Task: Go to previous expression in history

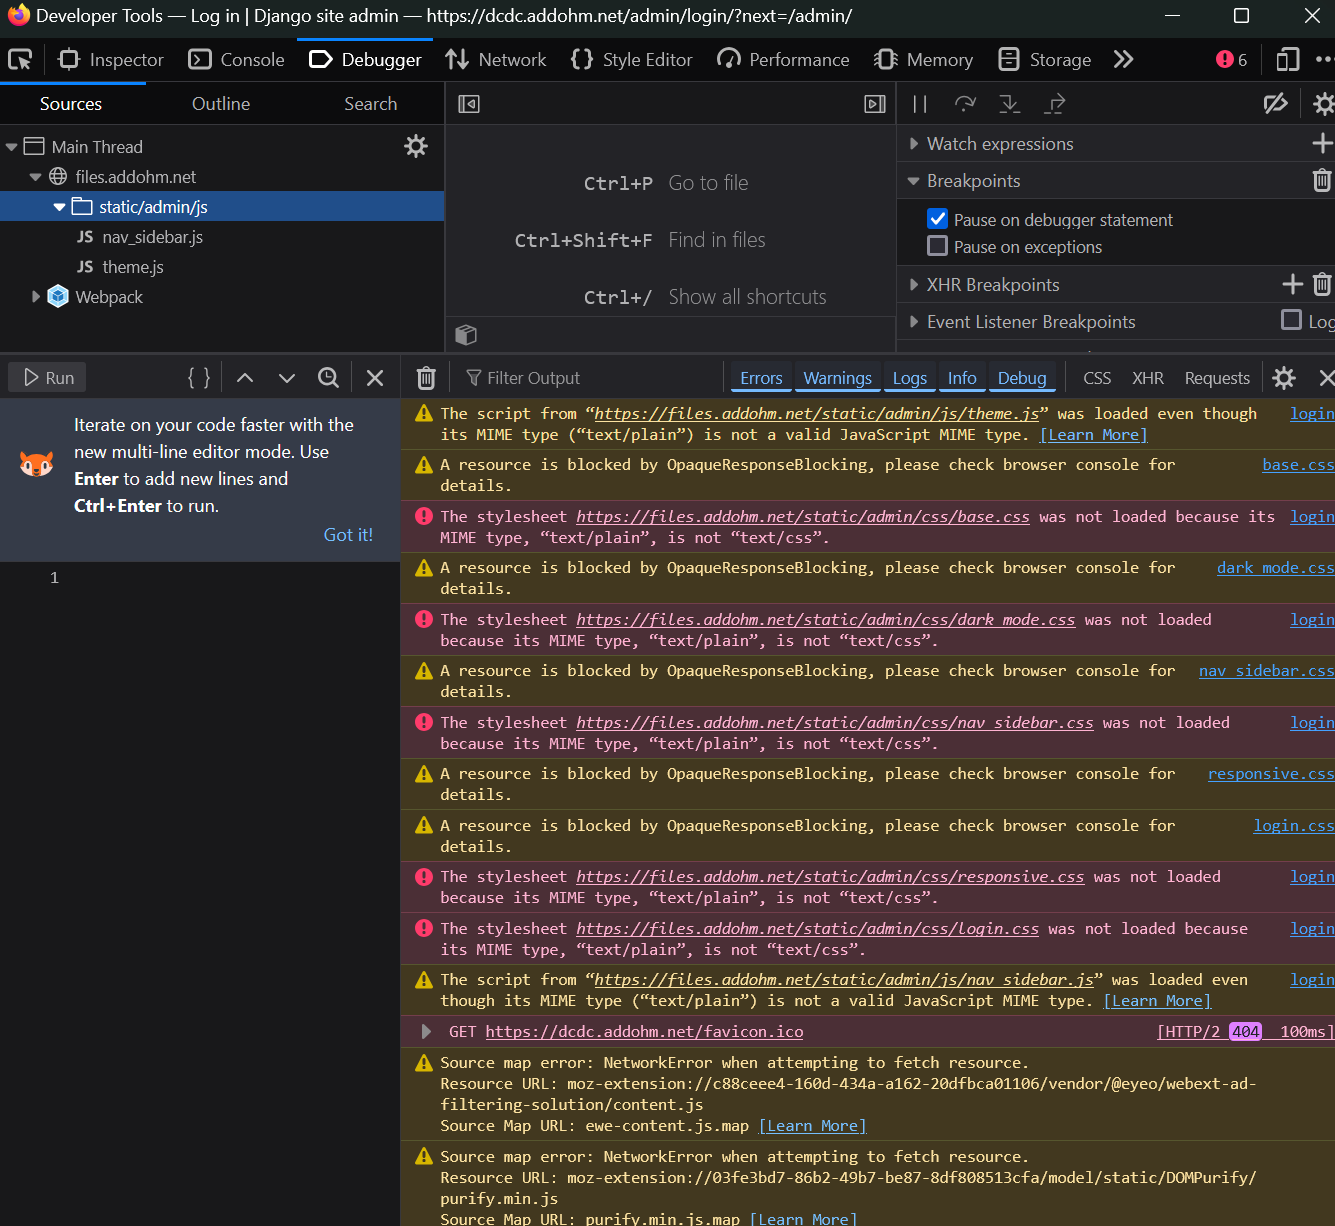Action: [245, 377]
